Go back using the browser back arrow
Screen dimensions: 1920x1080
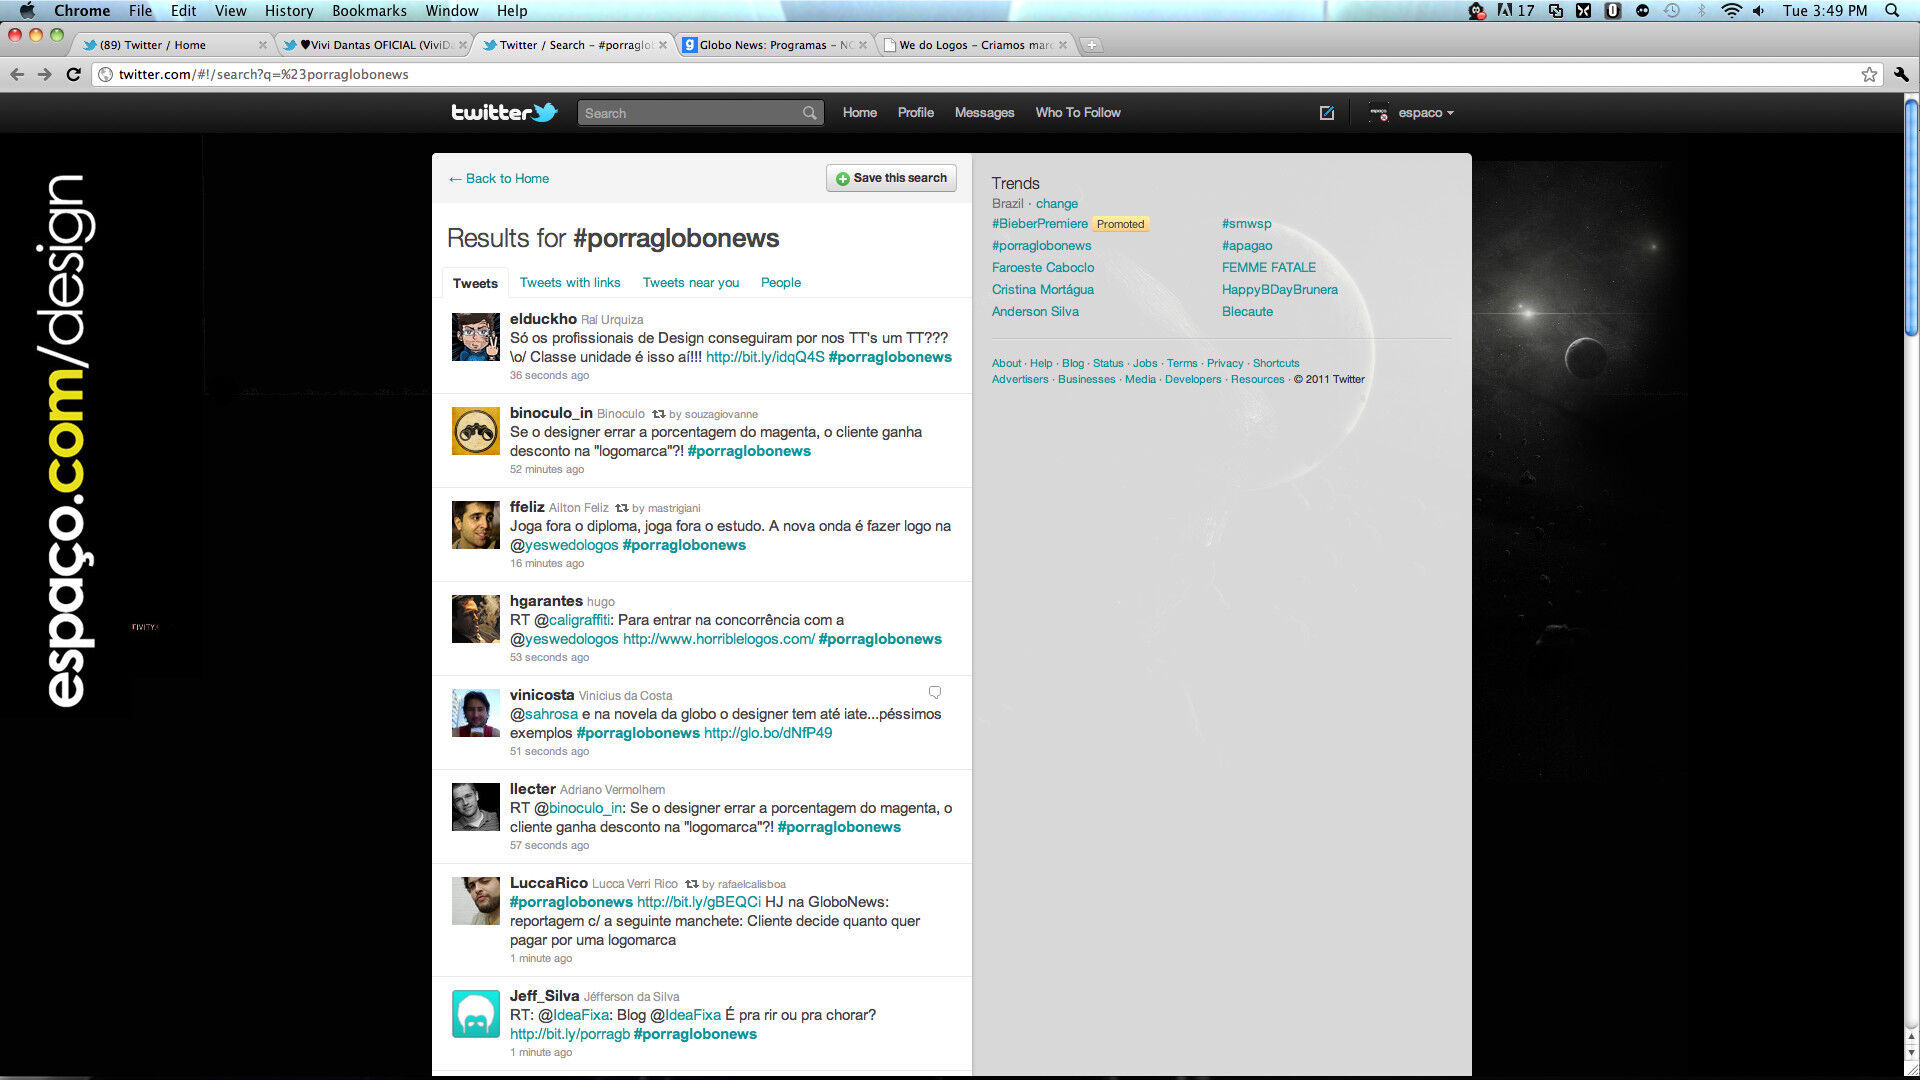click(17, 74)
